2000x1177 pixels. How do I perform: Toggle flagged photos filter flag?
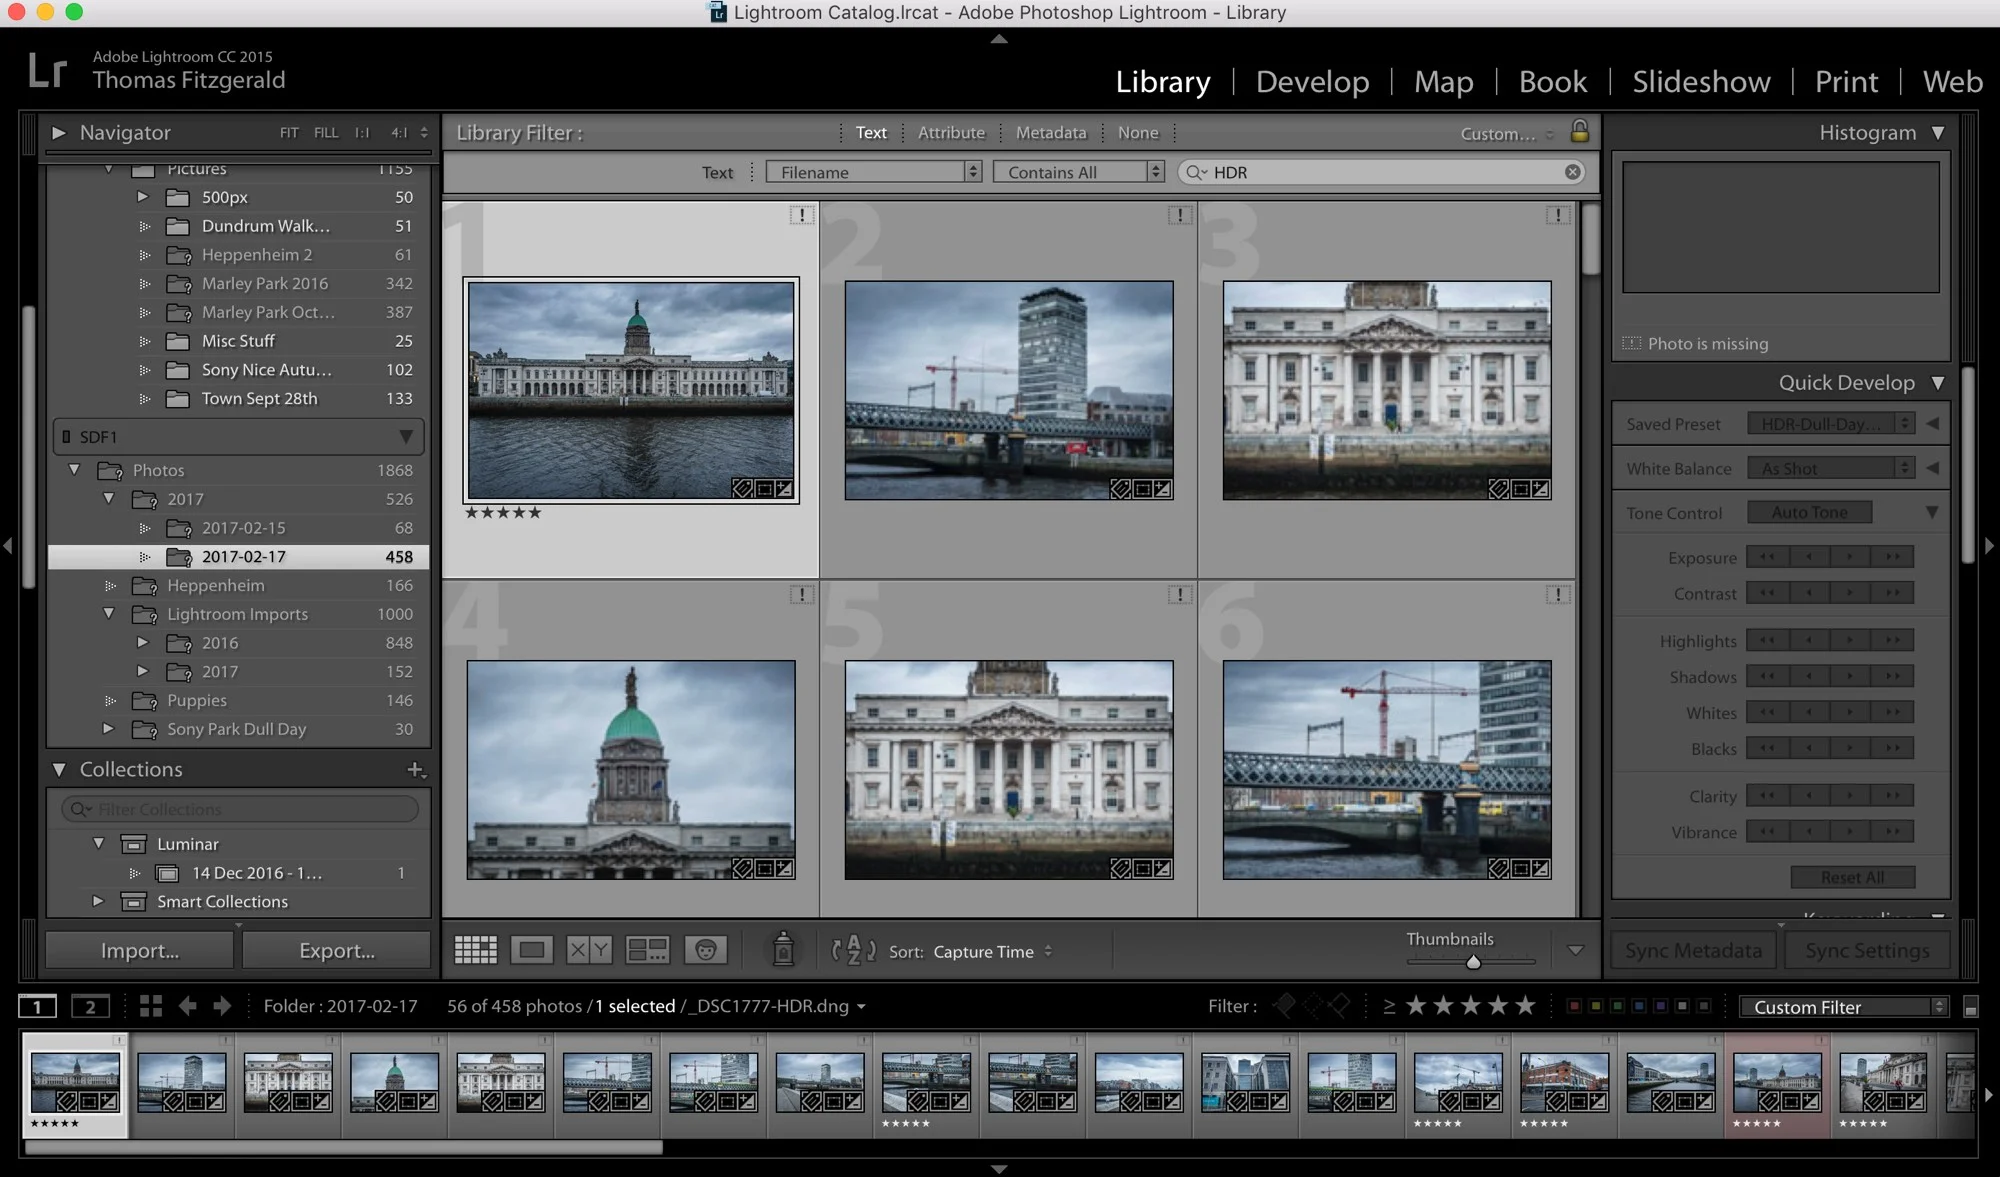(x=1285, y=1006)
